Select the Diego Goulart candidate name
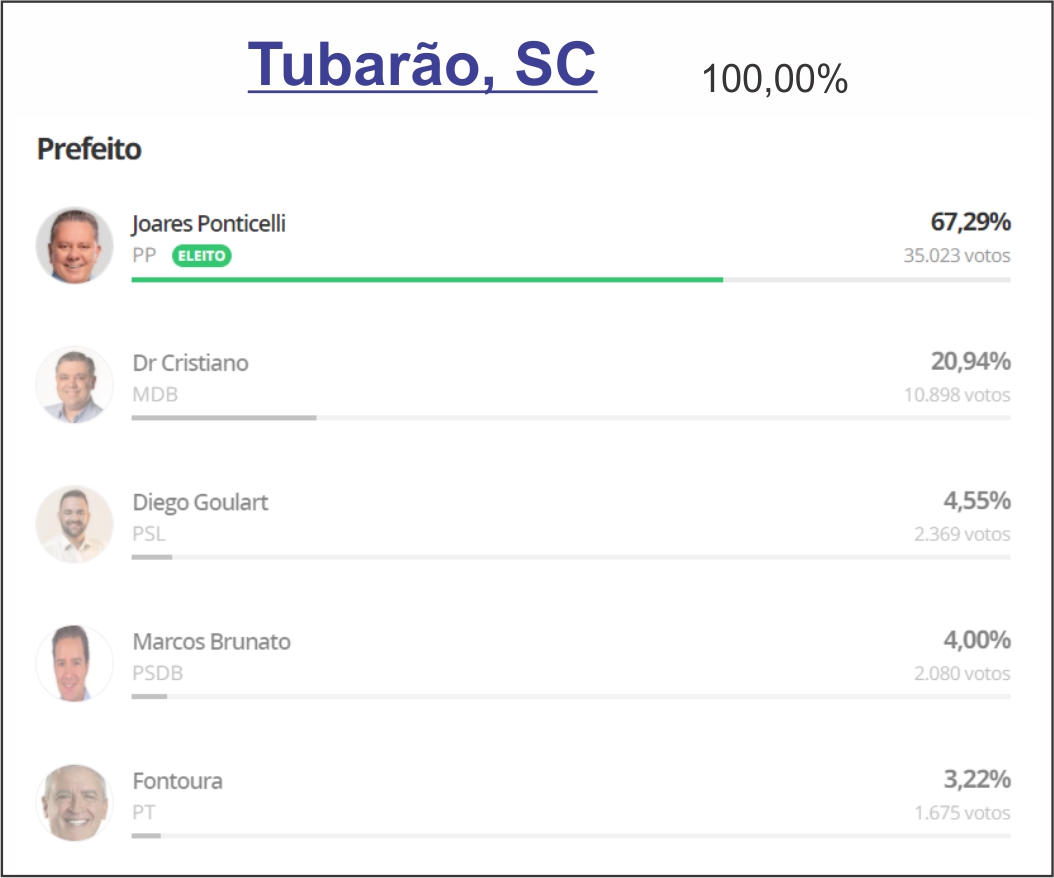Screen dimensions: 1054x878 [200, 502]
